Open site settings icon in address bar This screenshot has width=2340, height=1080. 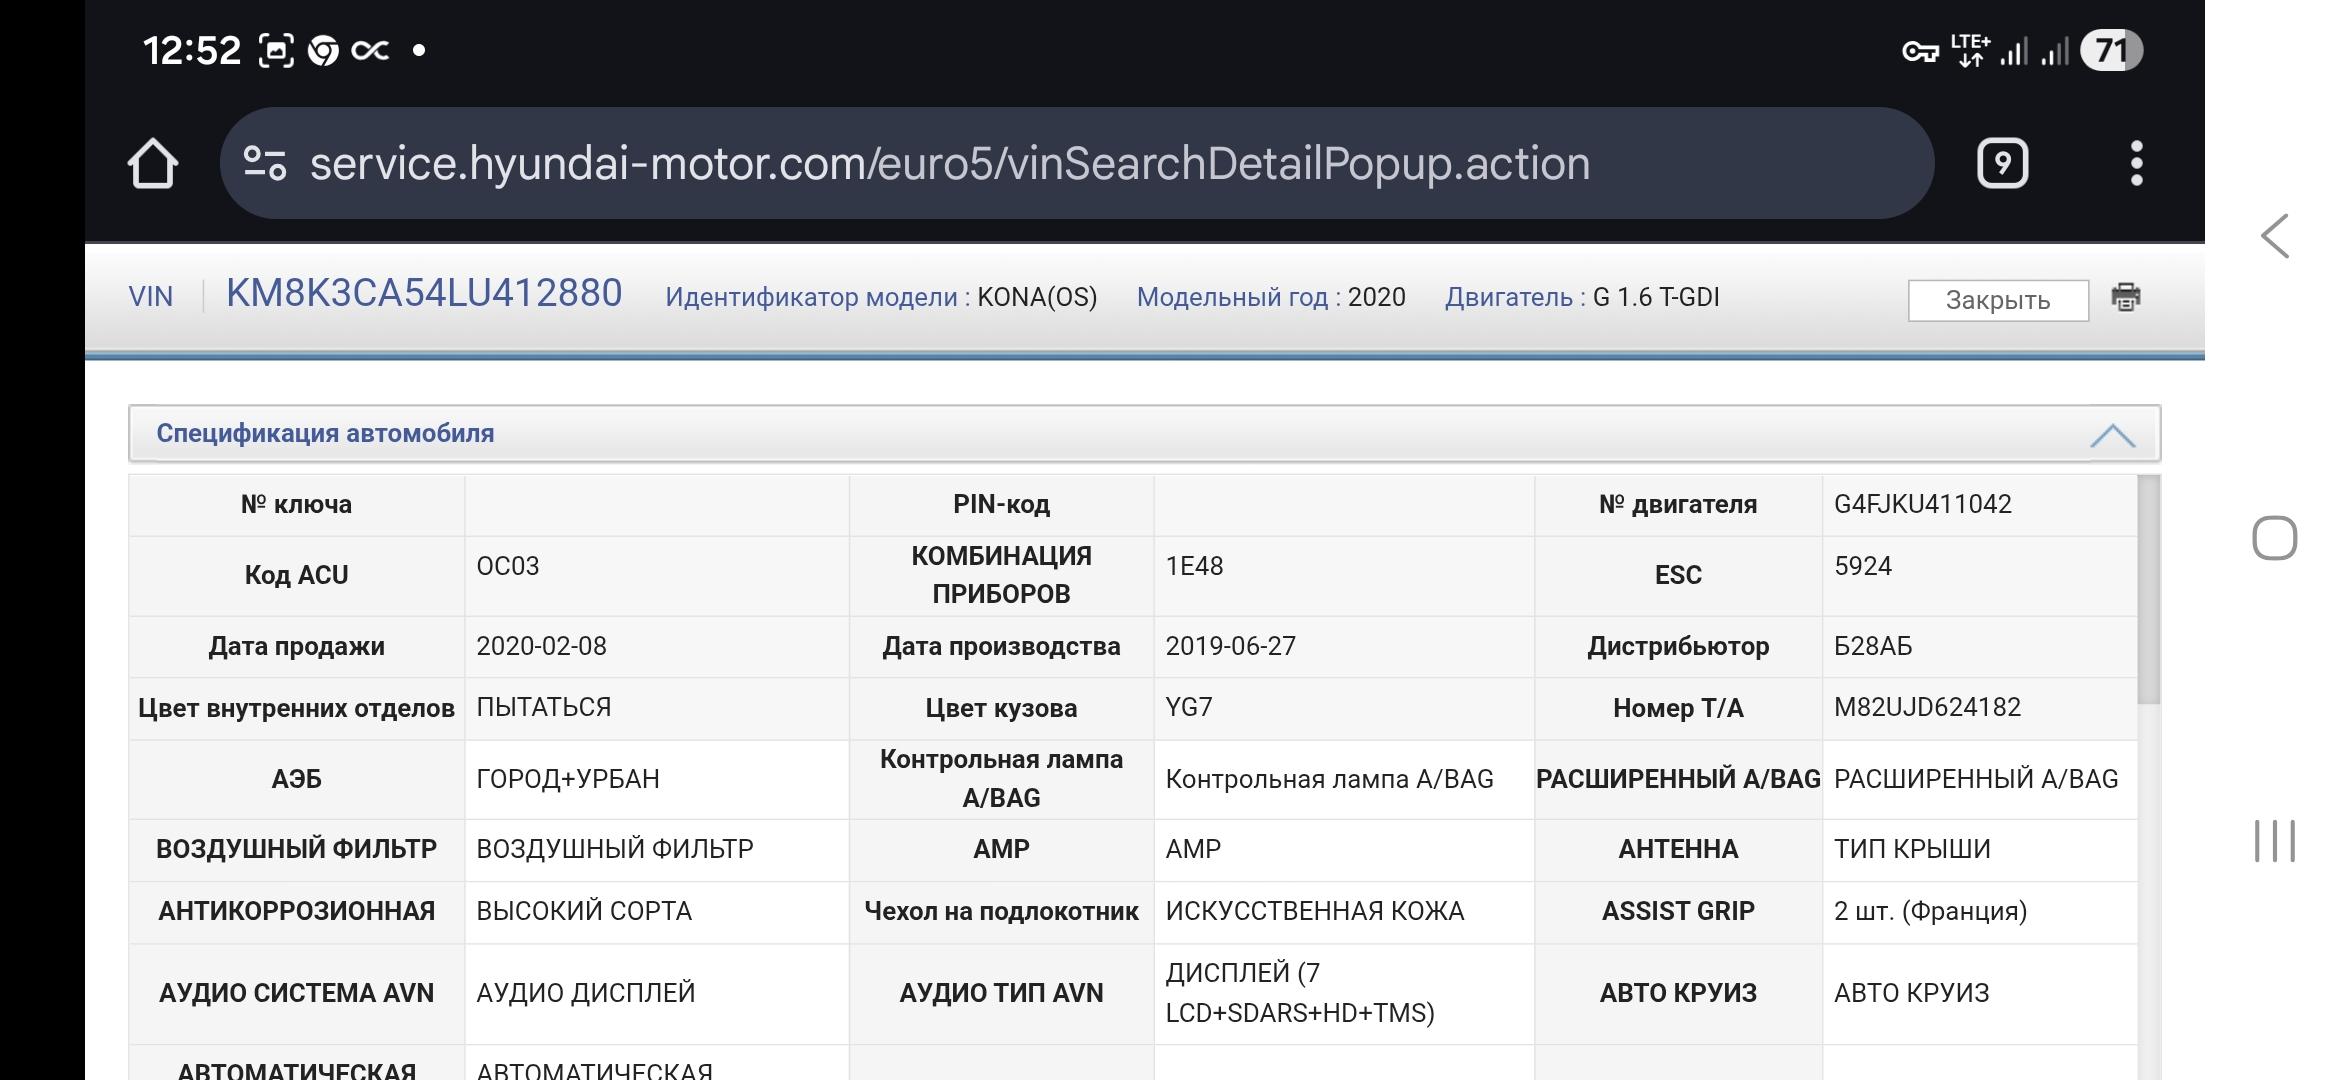265,164
